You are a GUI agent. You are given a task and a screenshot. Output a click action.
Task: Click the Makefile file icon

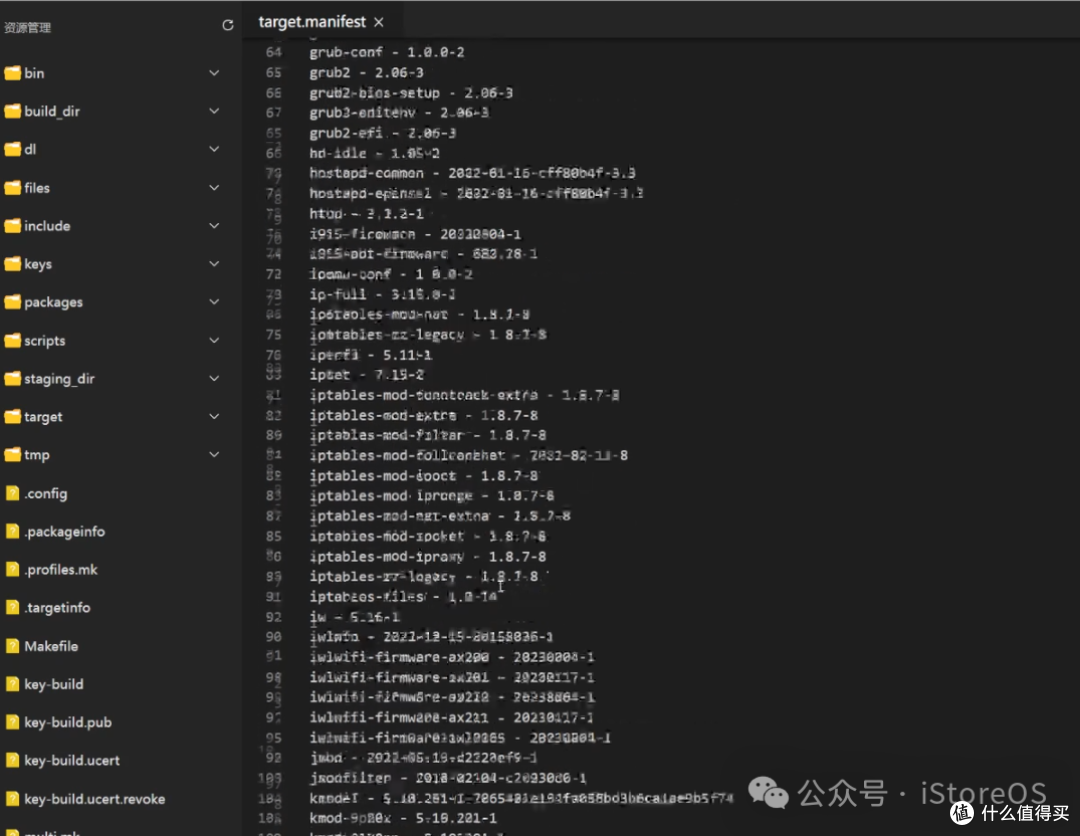12,646
